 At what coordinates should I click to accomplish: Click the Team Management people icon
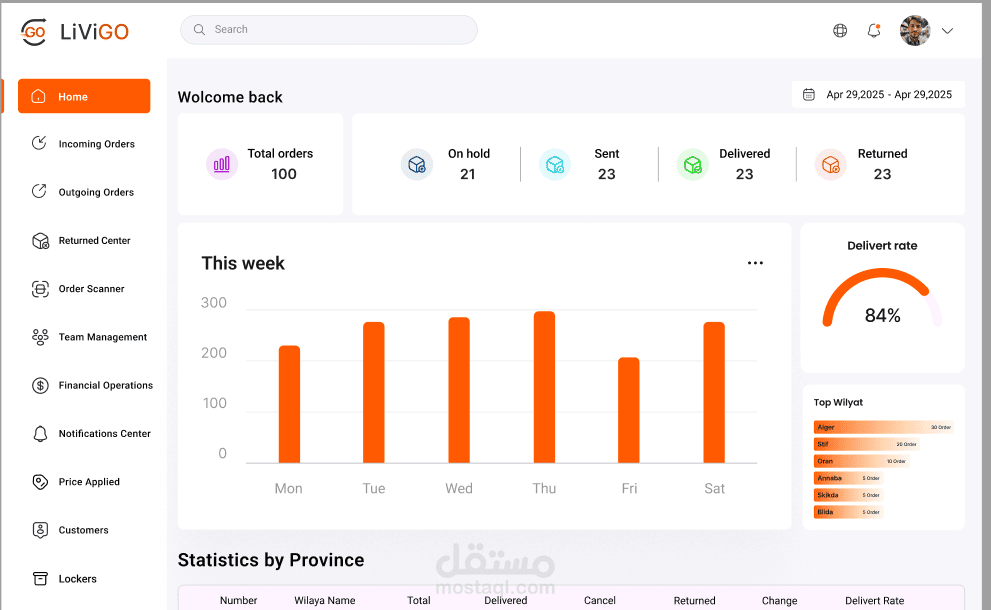coord(40,337)
